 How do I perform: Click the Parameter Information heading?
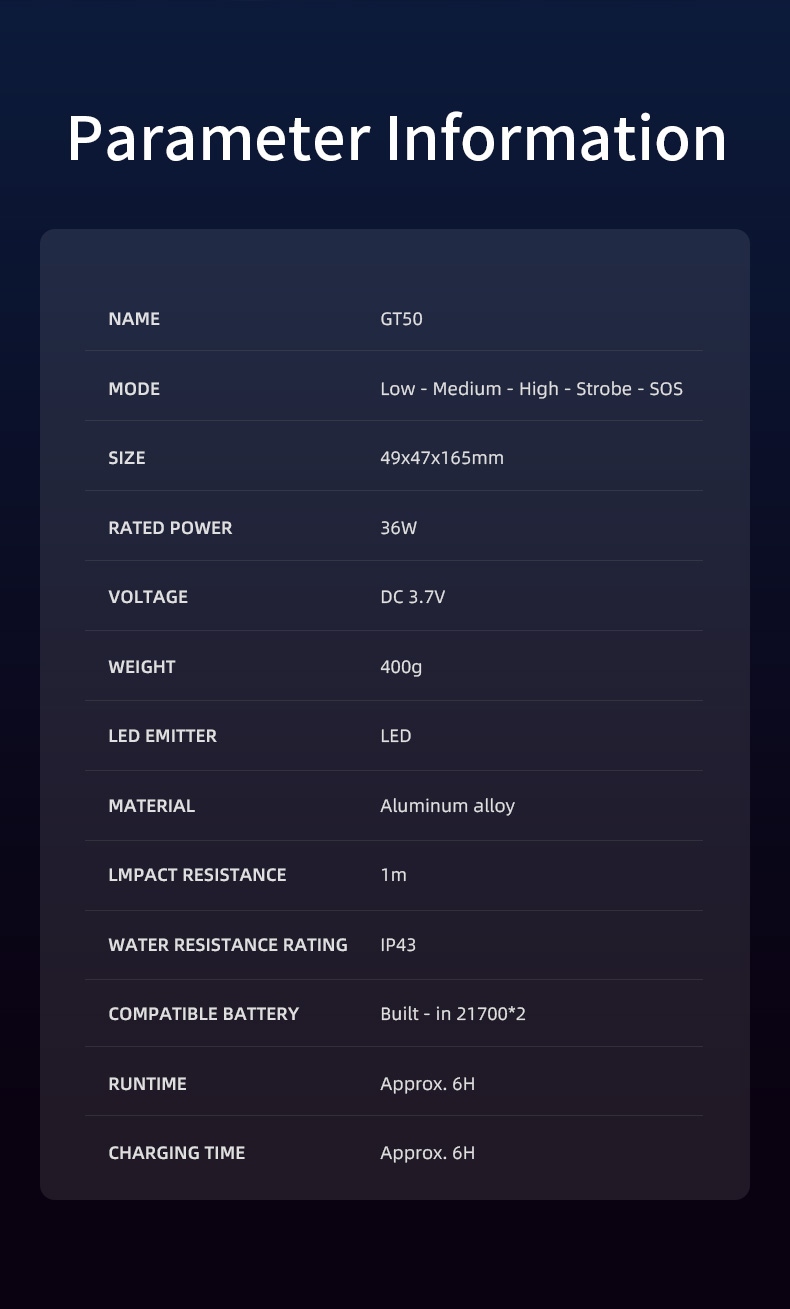click(396, 139)
